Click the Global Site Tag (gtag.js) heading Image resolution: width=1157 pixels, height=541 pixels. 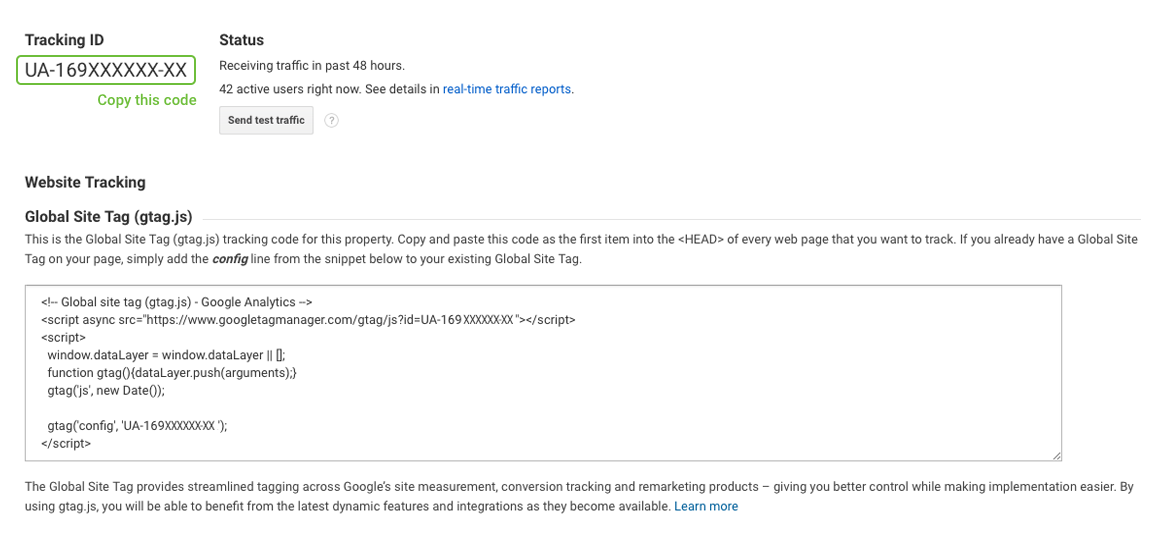[x=108, y=216]
